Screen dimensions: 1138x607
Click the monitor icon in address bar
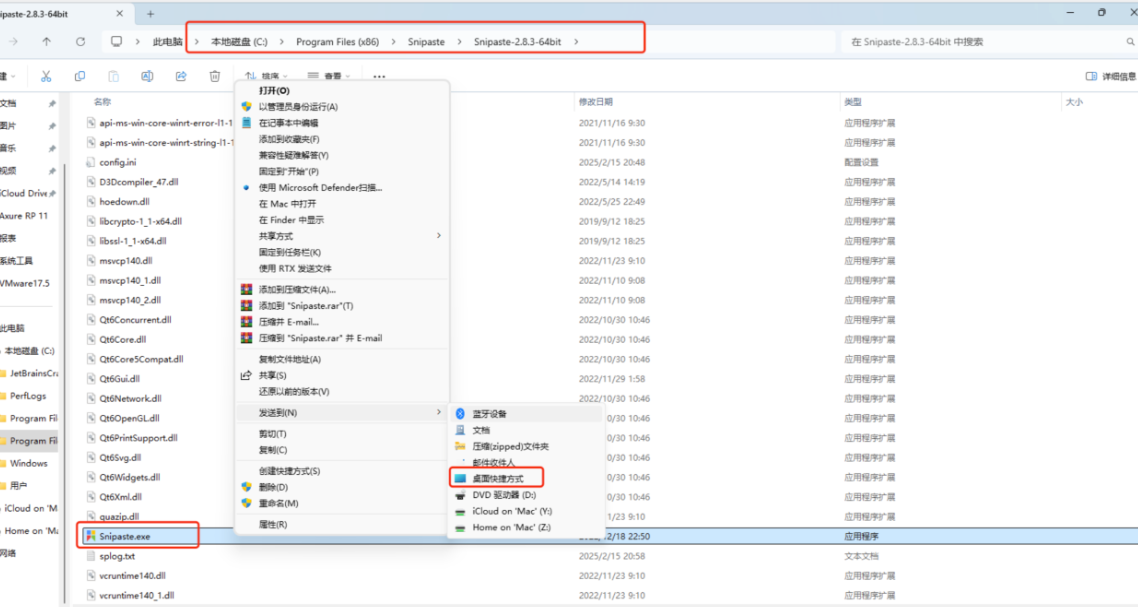[116, 41]
